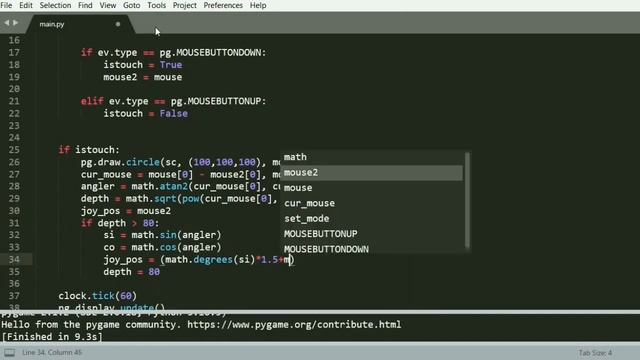Open the Find menu
The image size is (640, 360).
point(85,5)
